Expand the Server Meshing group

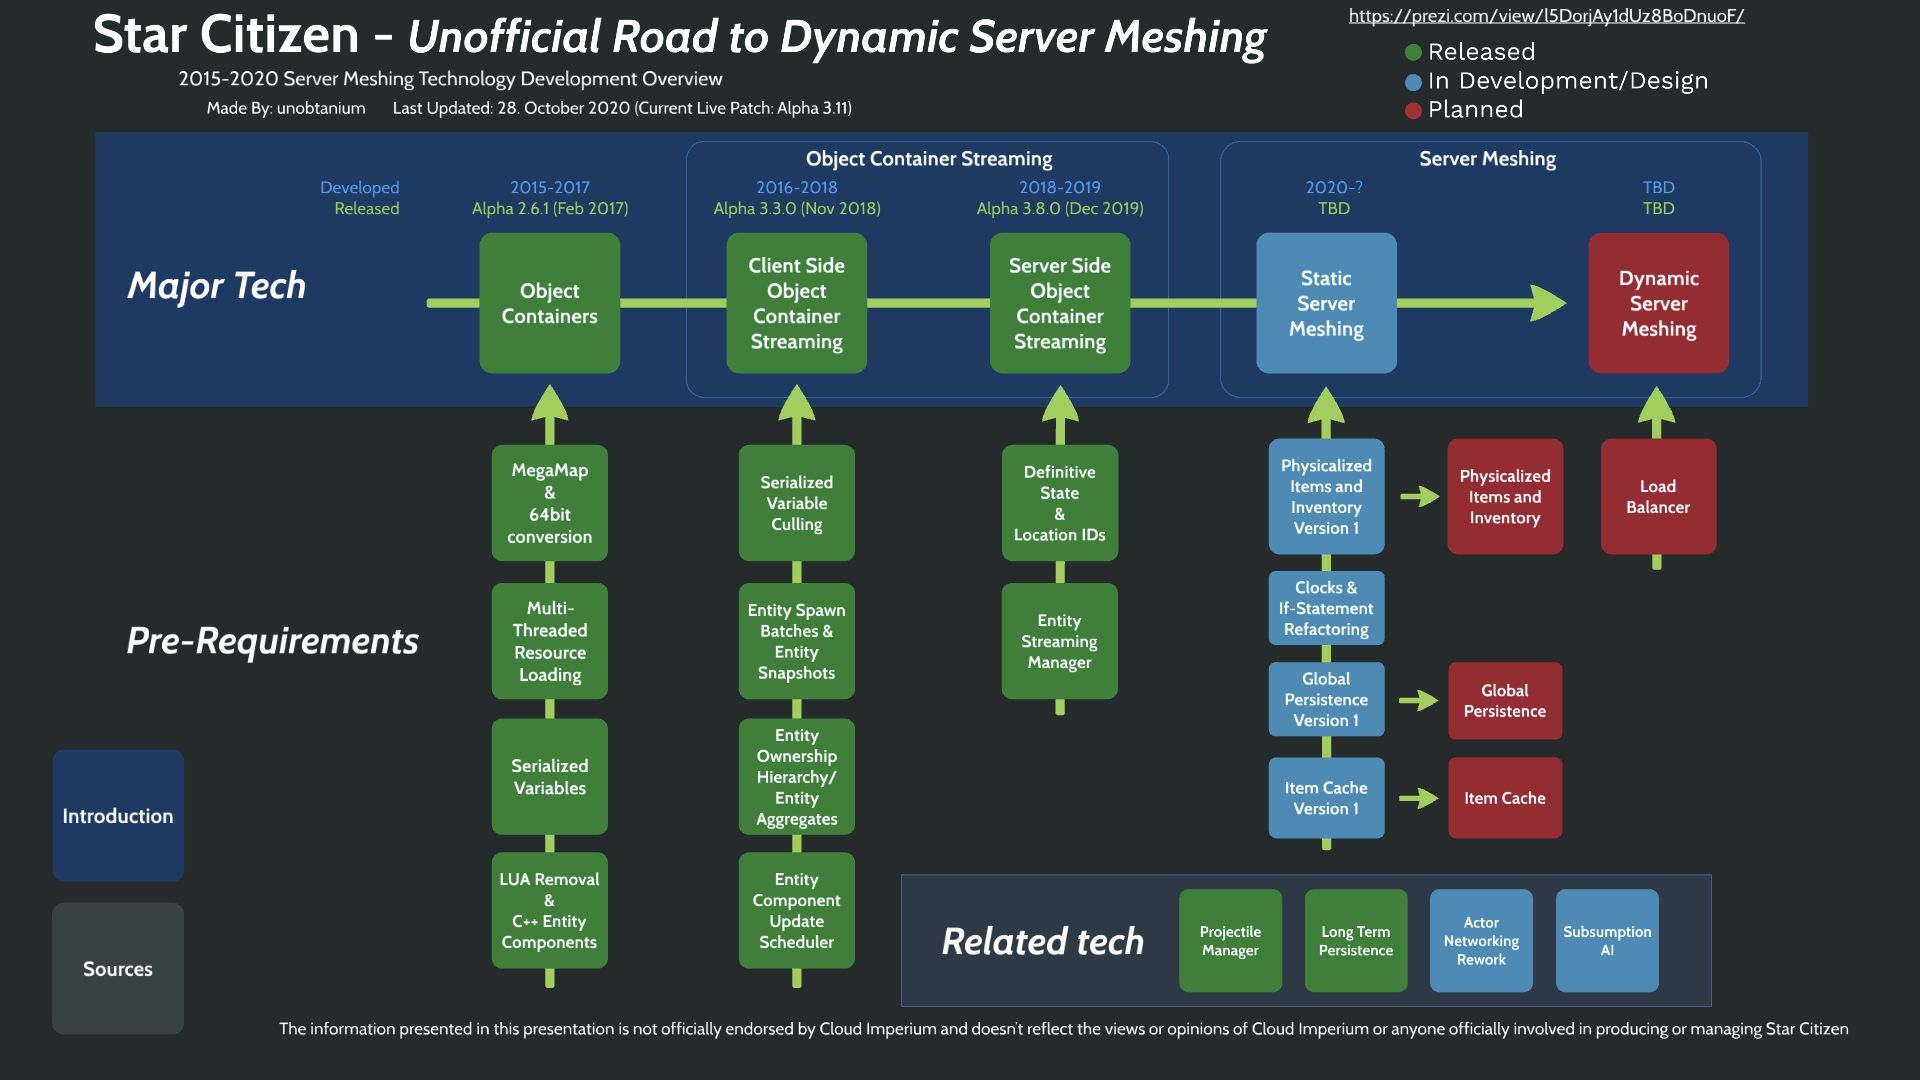pos(1487,158)
